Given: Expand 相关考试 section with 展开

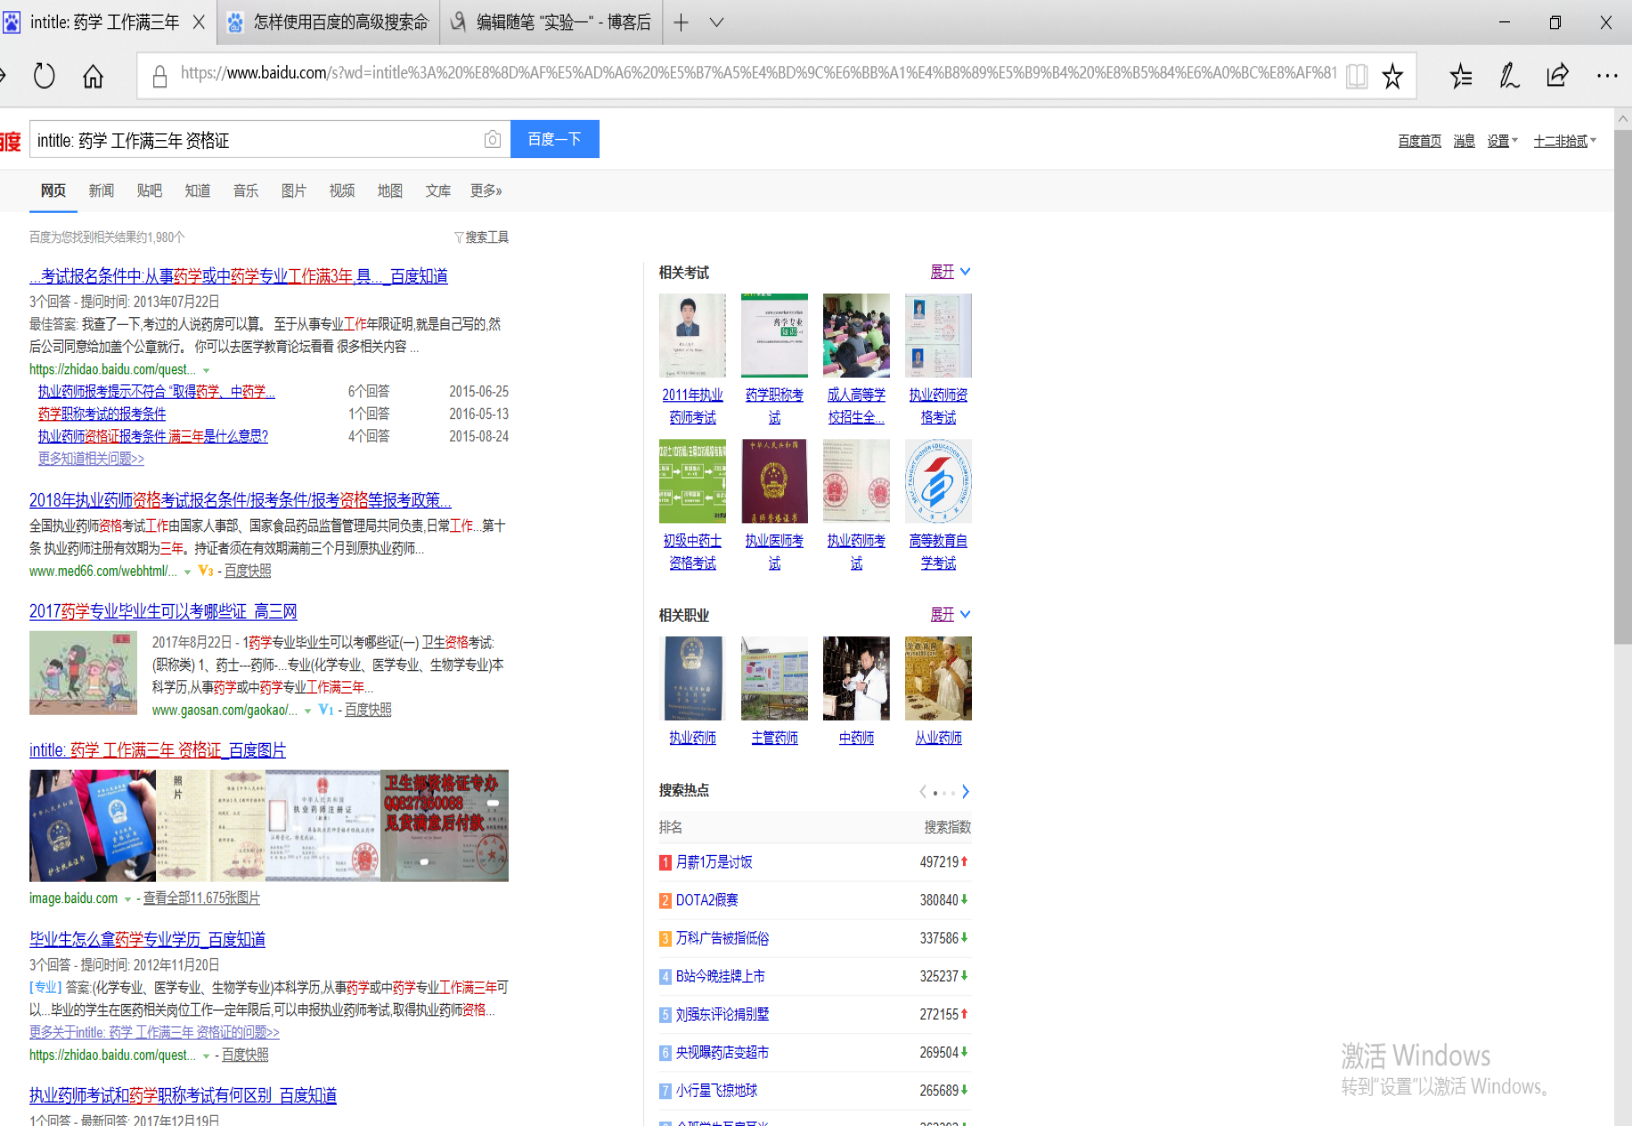Looking at the screenshot, I should (x=950, y=272).
